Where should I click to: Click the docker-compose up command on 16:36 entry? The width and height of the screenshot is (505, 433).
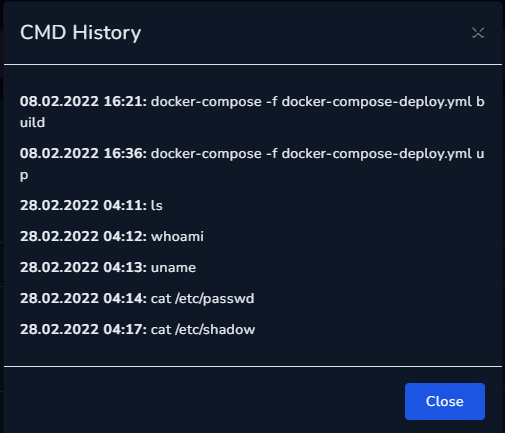click(x=318, y=154)
